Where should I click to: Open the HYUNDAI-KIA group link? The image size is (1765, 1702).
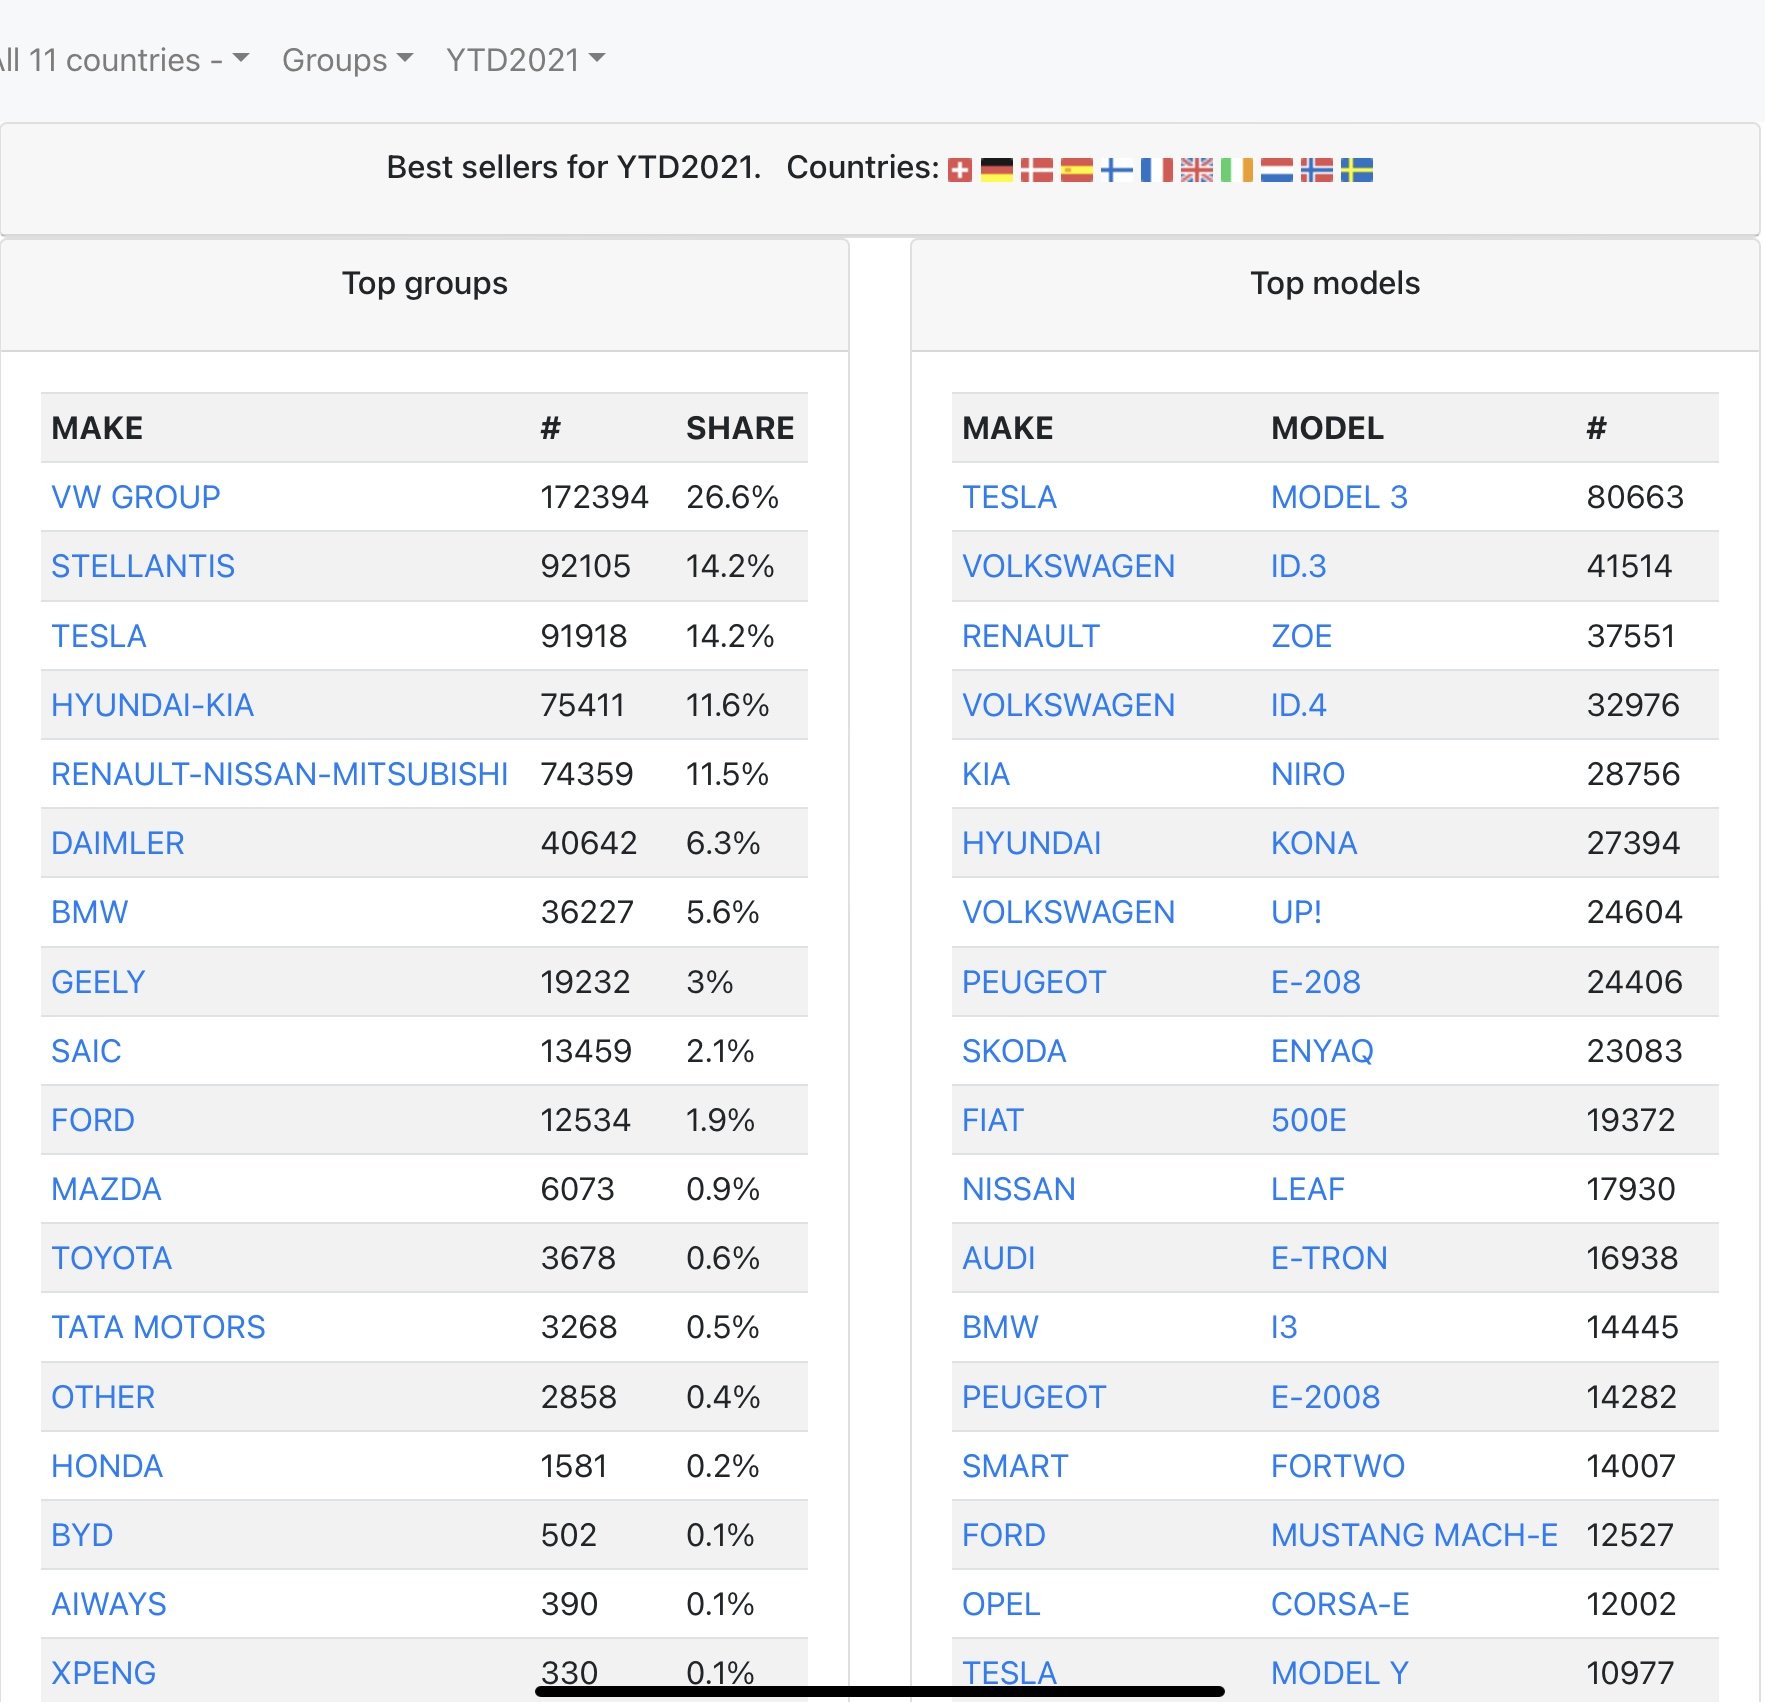tap(152, 705)
